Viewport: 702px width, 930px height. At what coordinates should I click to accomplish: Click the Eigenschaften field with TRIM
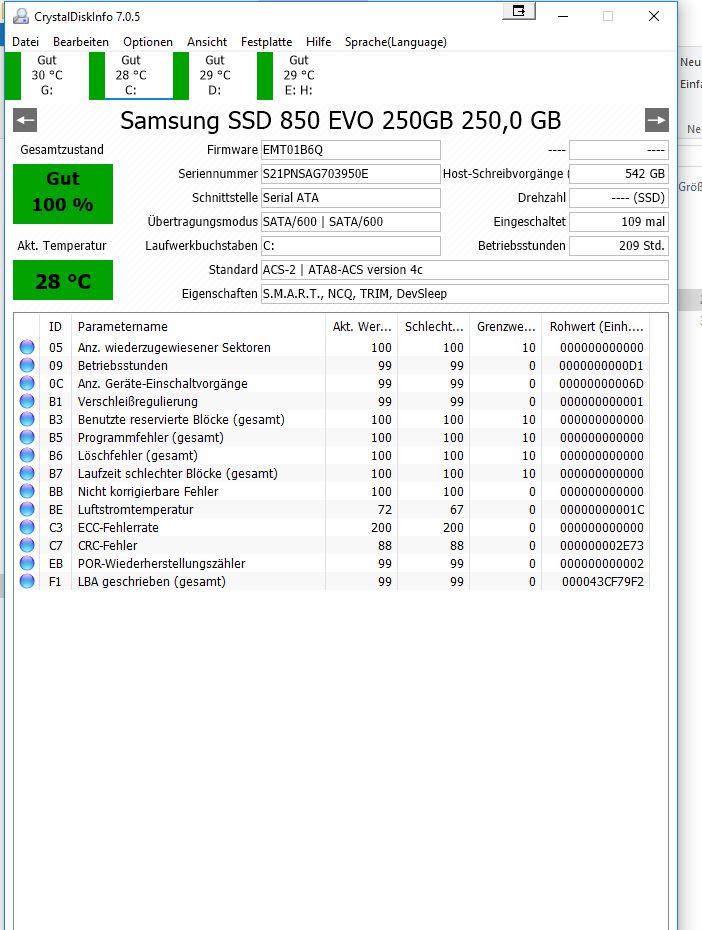465,294
